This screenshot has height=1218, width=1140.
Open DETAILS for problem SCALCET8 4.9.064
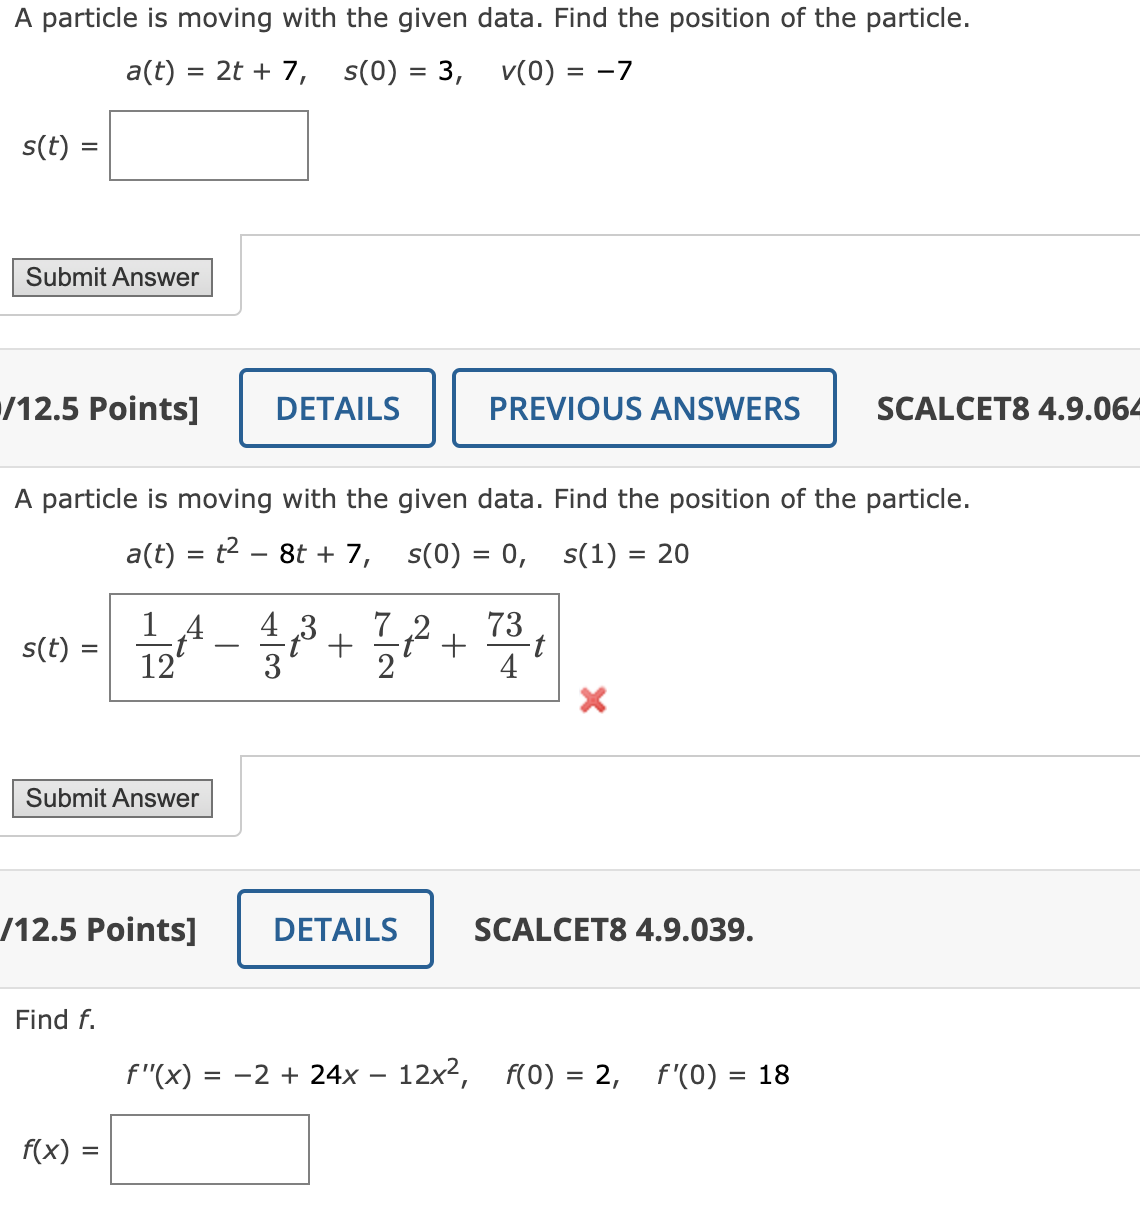pyautogui.click(x=337, y=408)
